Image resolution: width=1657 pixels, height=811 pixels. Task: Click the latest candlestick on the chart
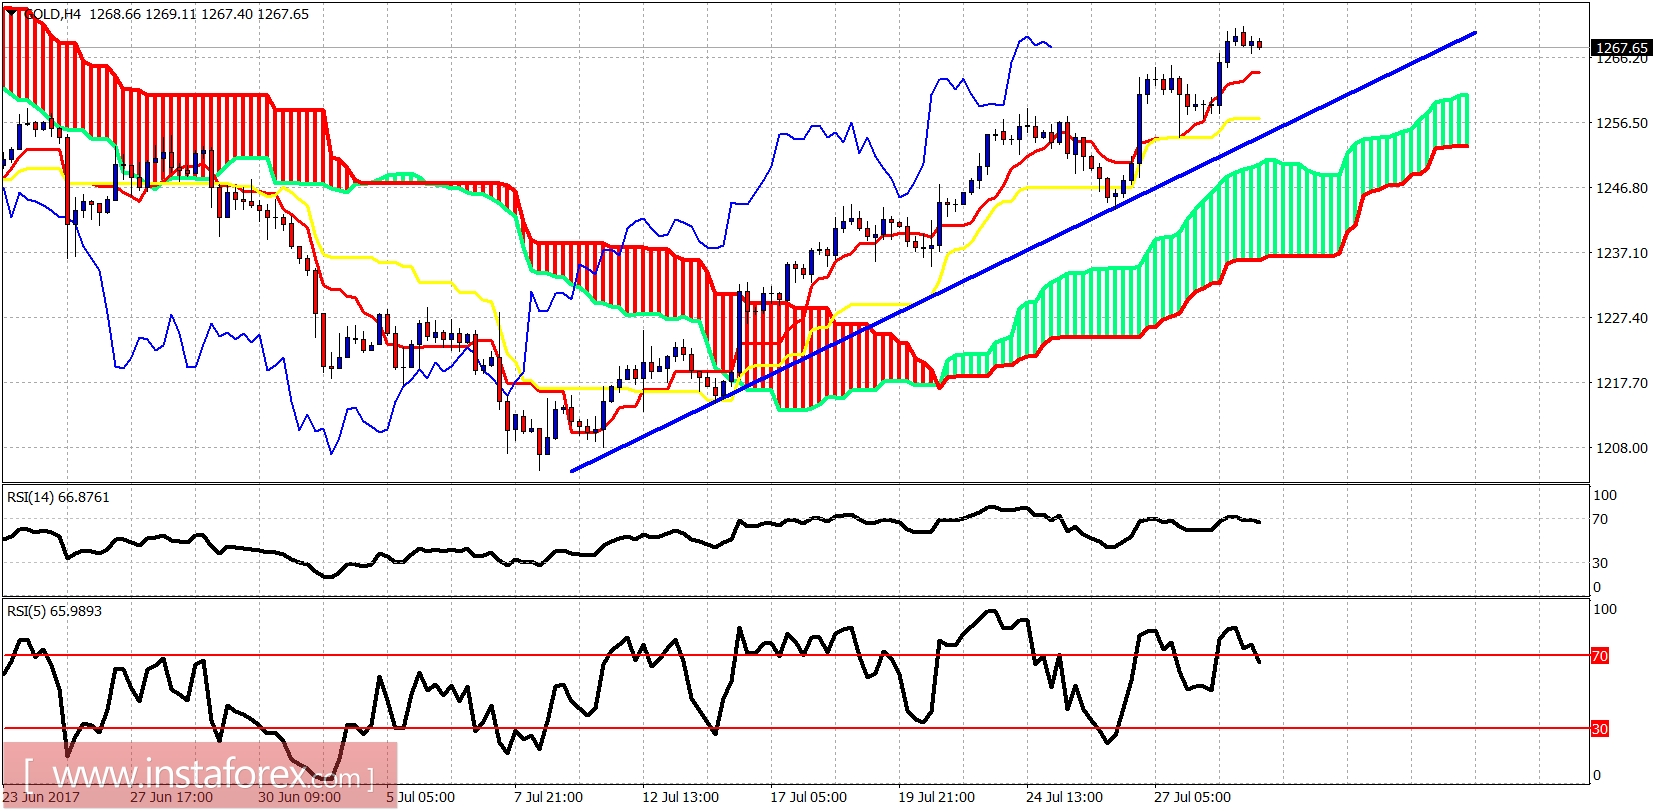tap(1260, 43)
